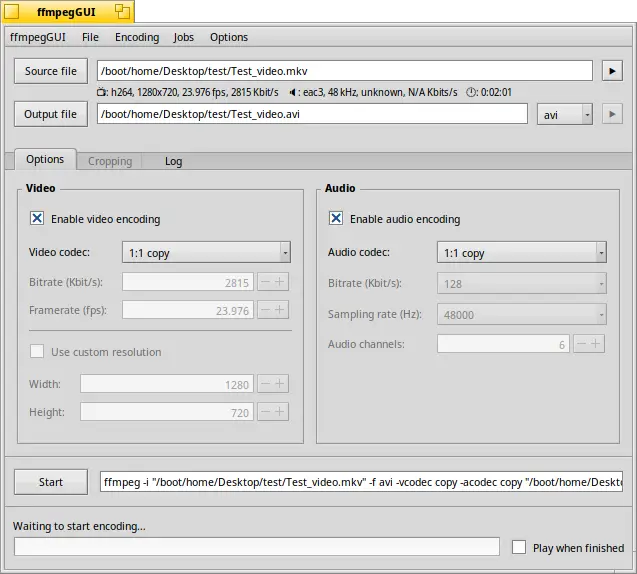The width and height of the screenshot is (637, 574).
Task: Increase the Width with plus
Action: [x=280, y=384]
